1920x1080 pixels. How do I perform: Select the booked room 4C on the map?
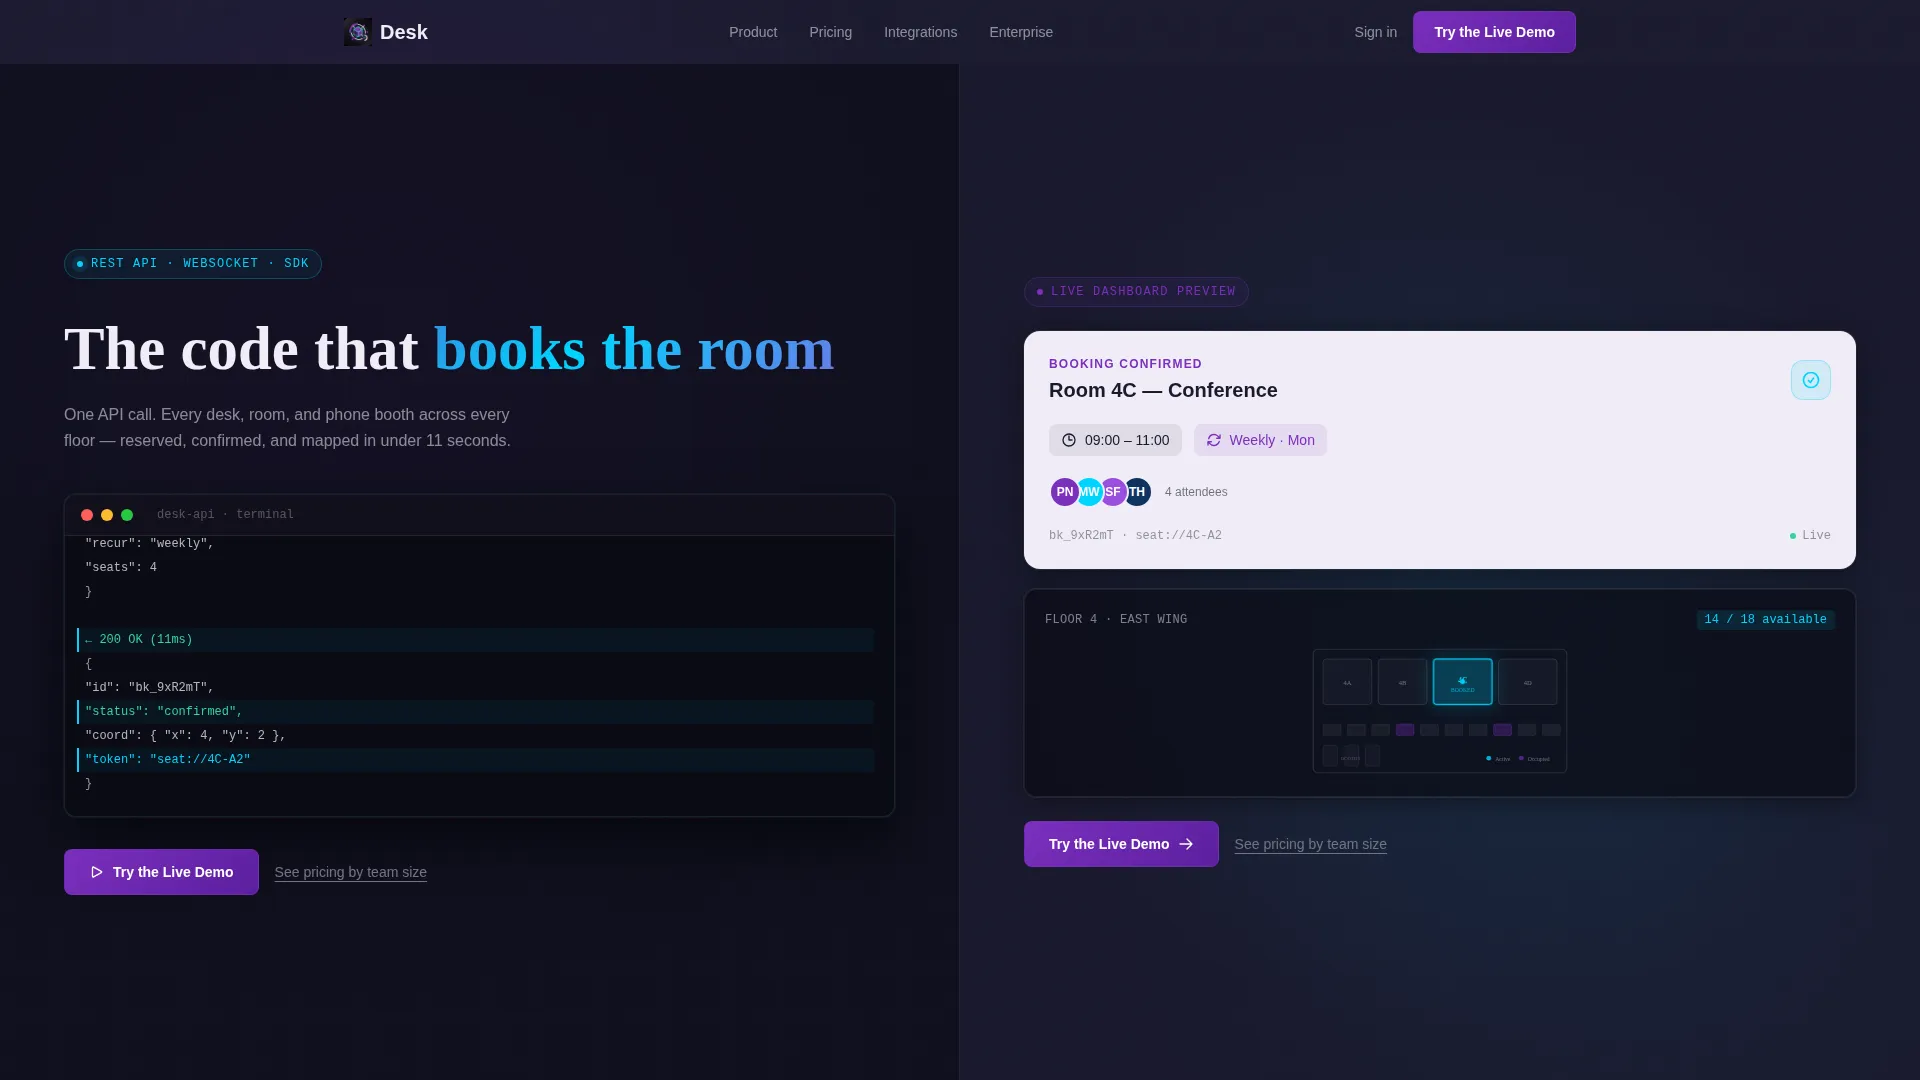pos(1462,682)
